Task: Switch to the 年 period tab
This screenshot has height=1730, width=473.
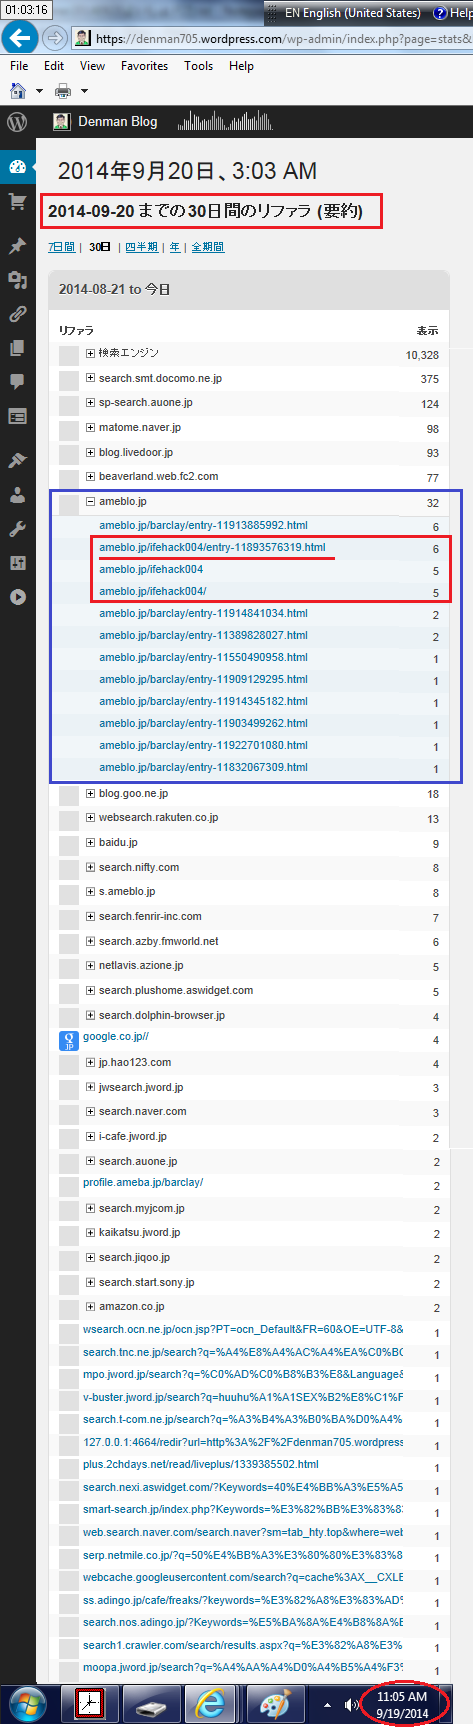Action: click(174, 247)
